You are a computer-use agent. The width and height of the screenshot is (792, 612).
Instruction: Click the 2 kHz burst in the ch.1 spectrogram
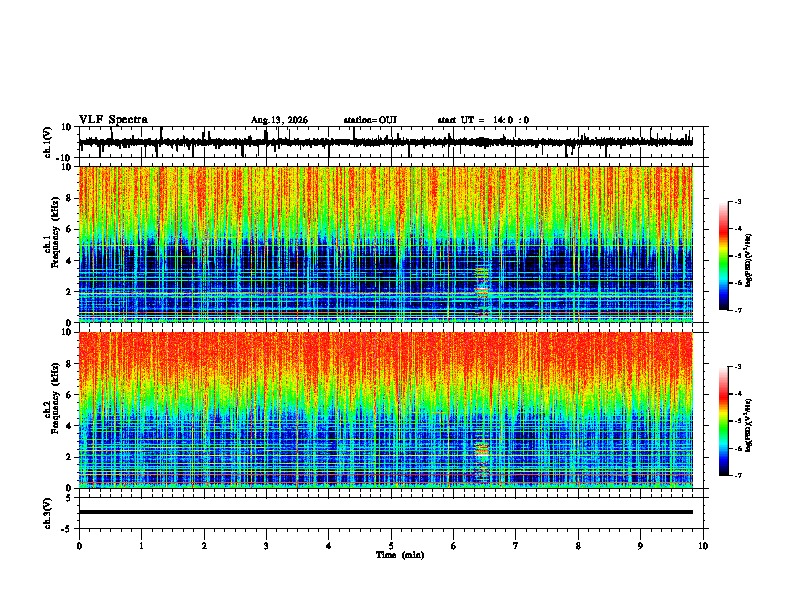point(482,291)
